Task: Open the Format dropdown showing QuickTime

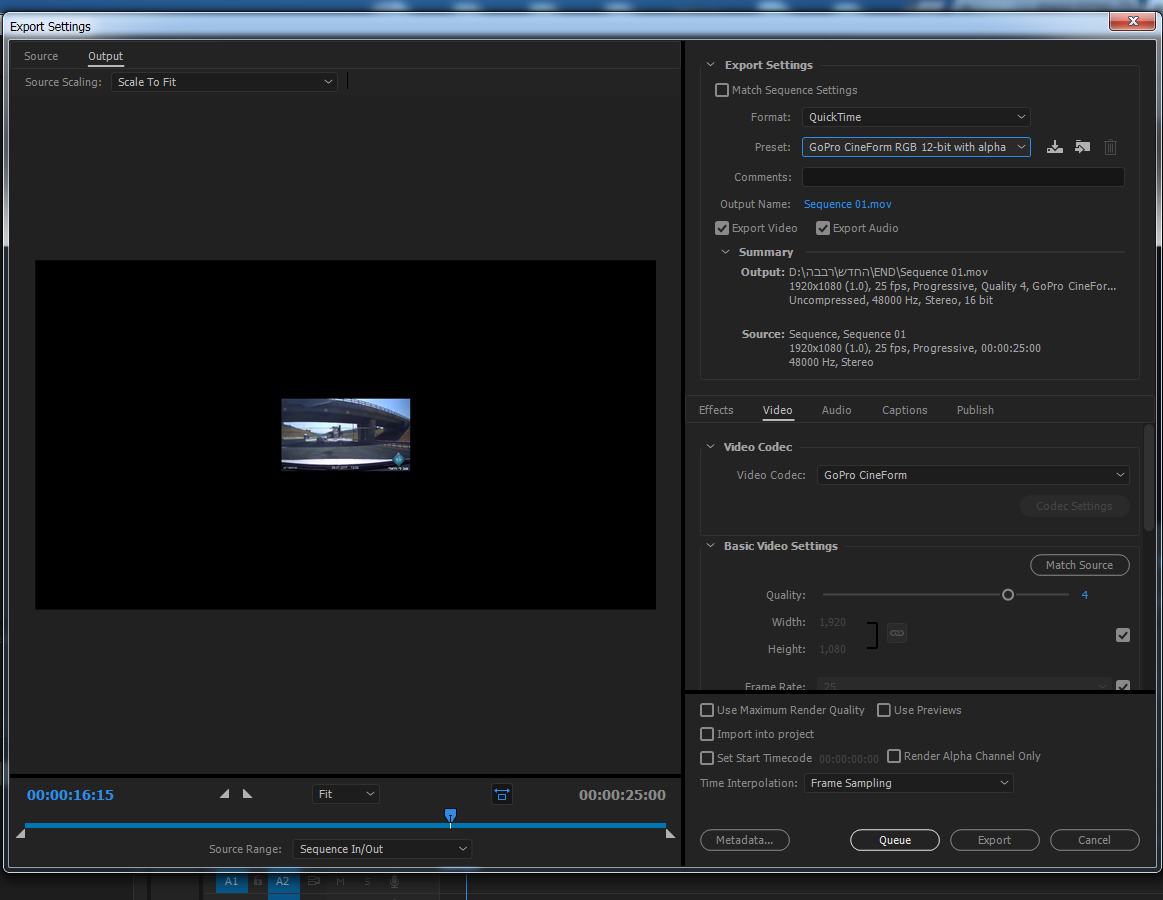Action: 915,117
